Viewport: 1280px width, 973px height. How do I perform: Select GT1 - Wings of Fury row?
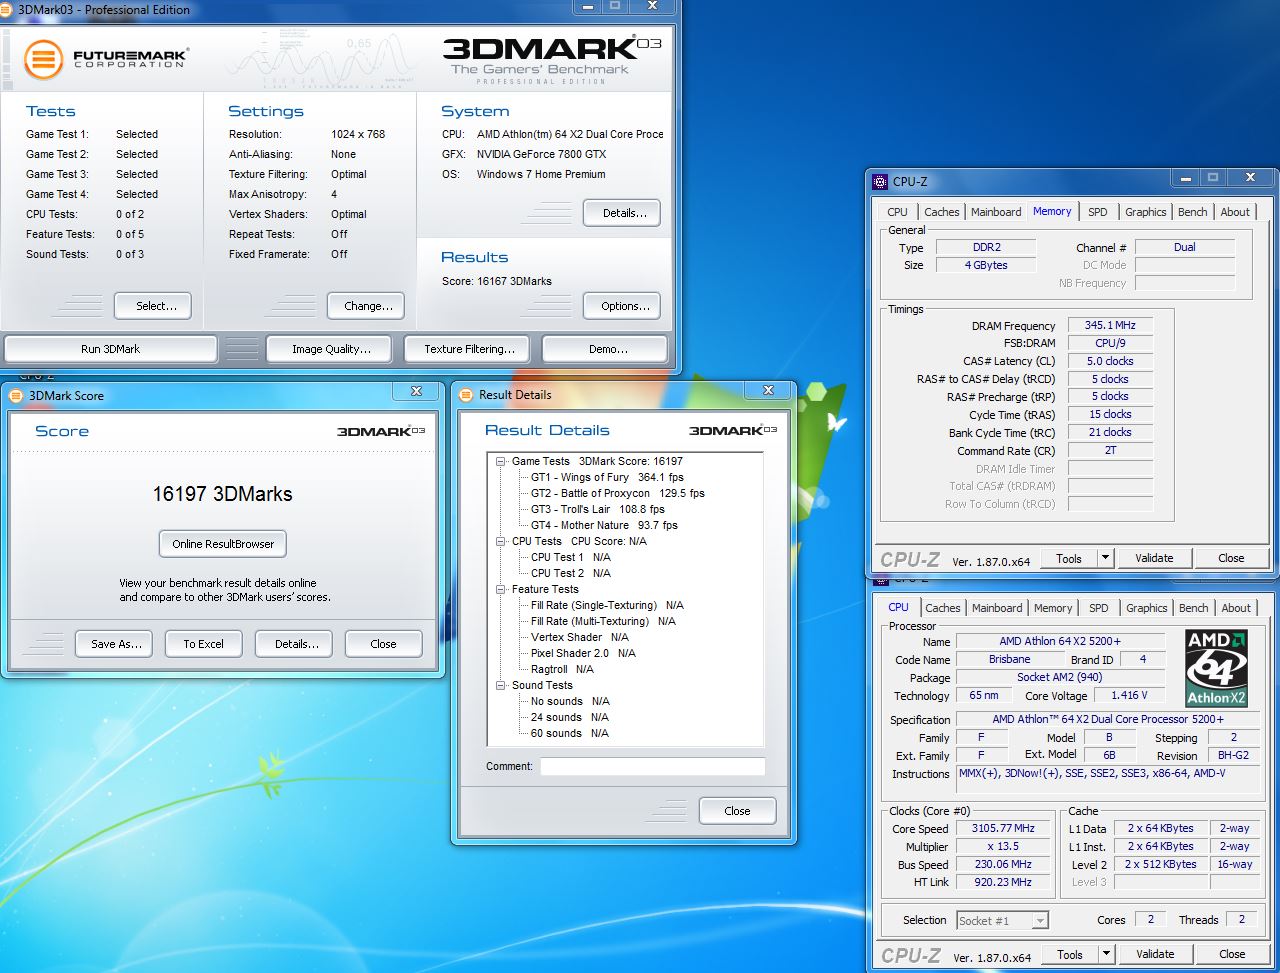pos(607,477)
